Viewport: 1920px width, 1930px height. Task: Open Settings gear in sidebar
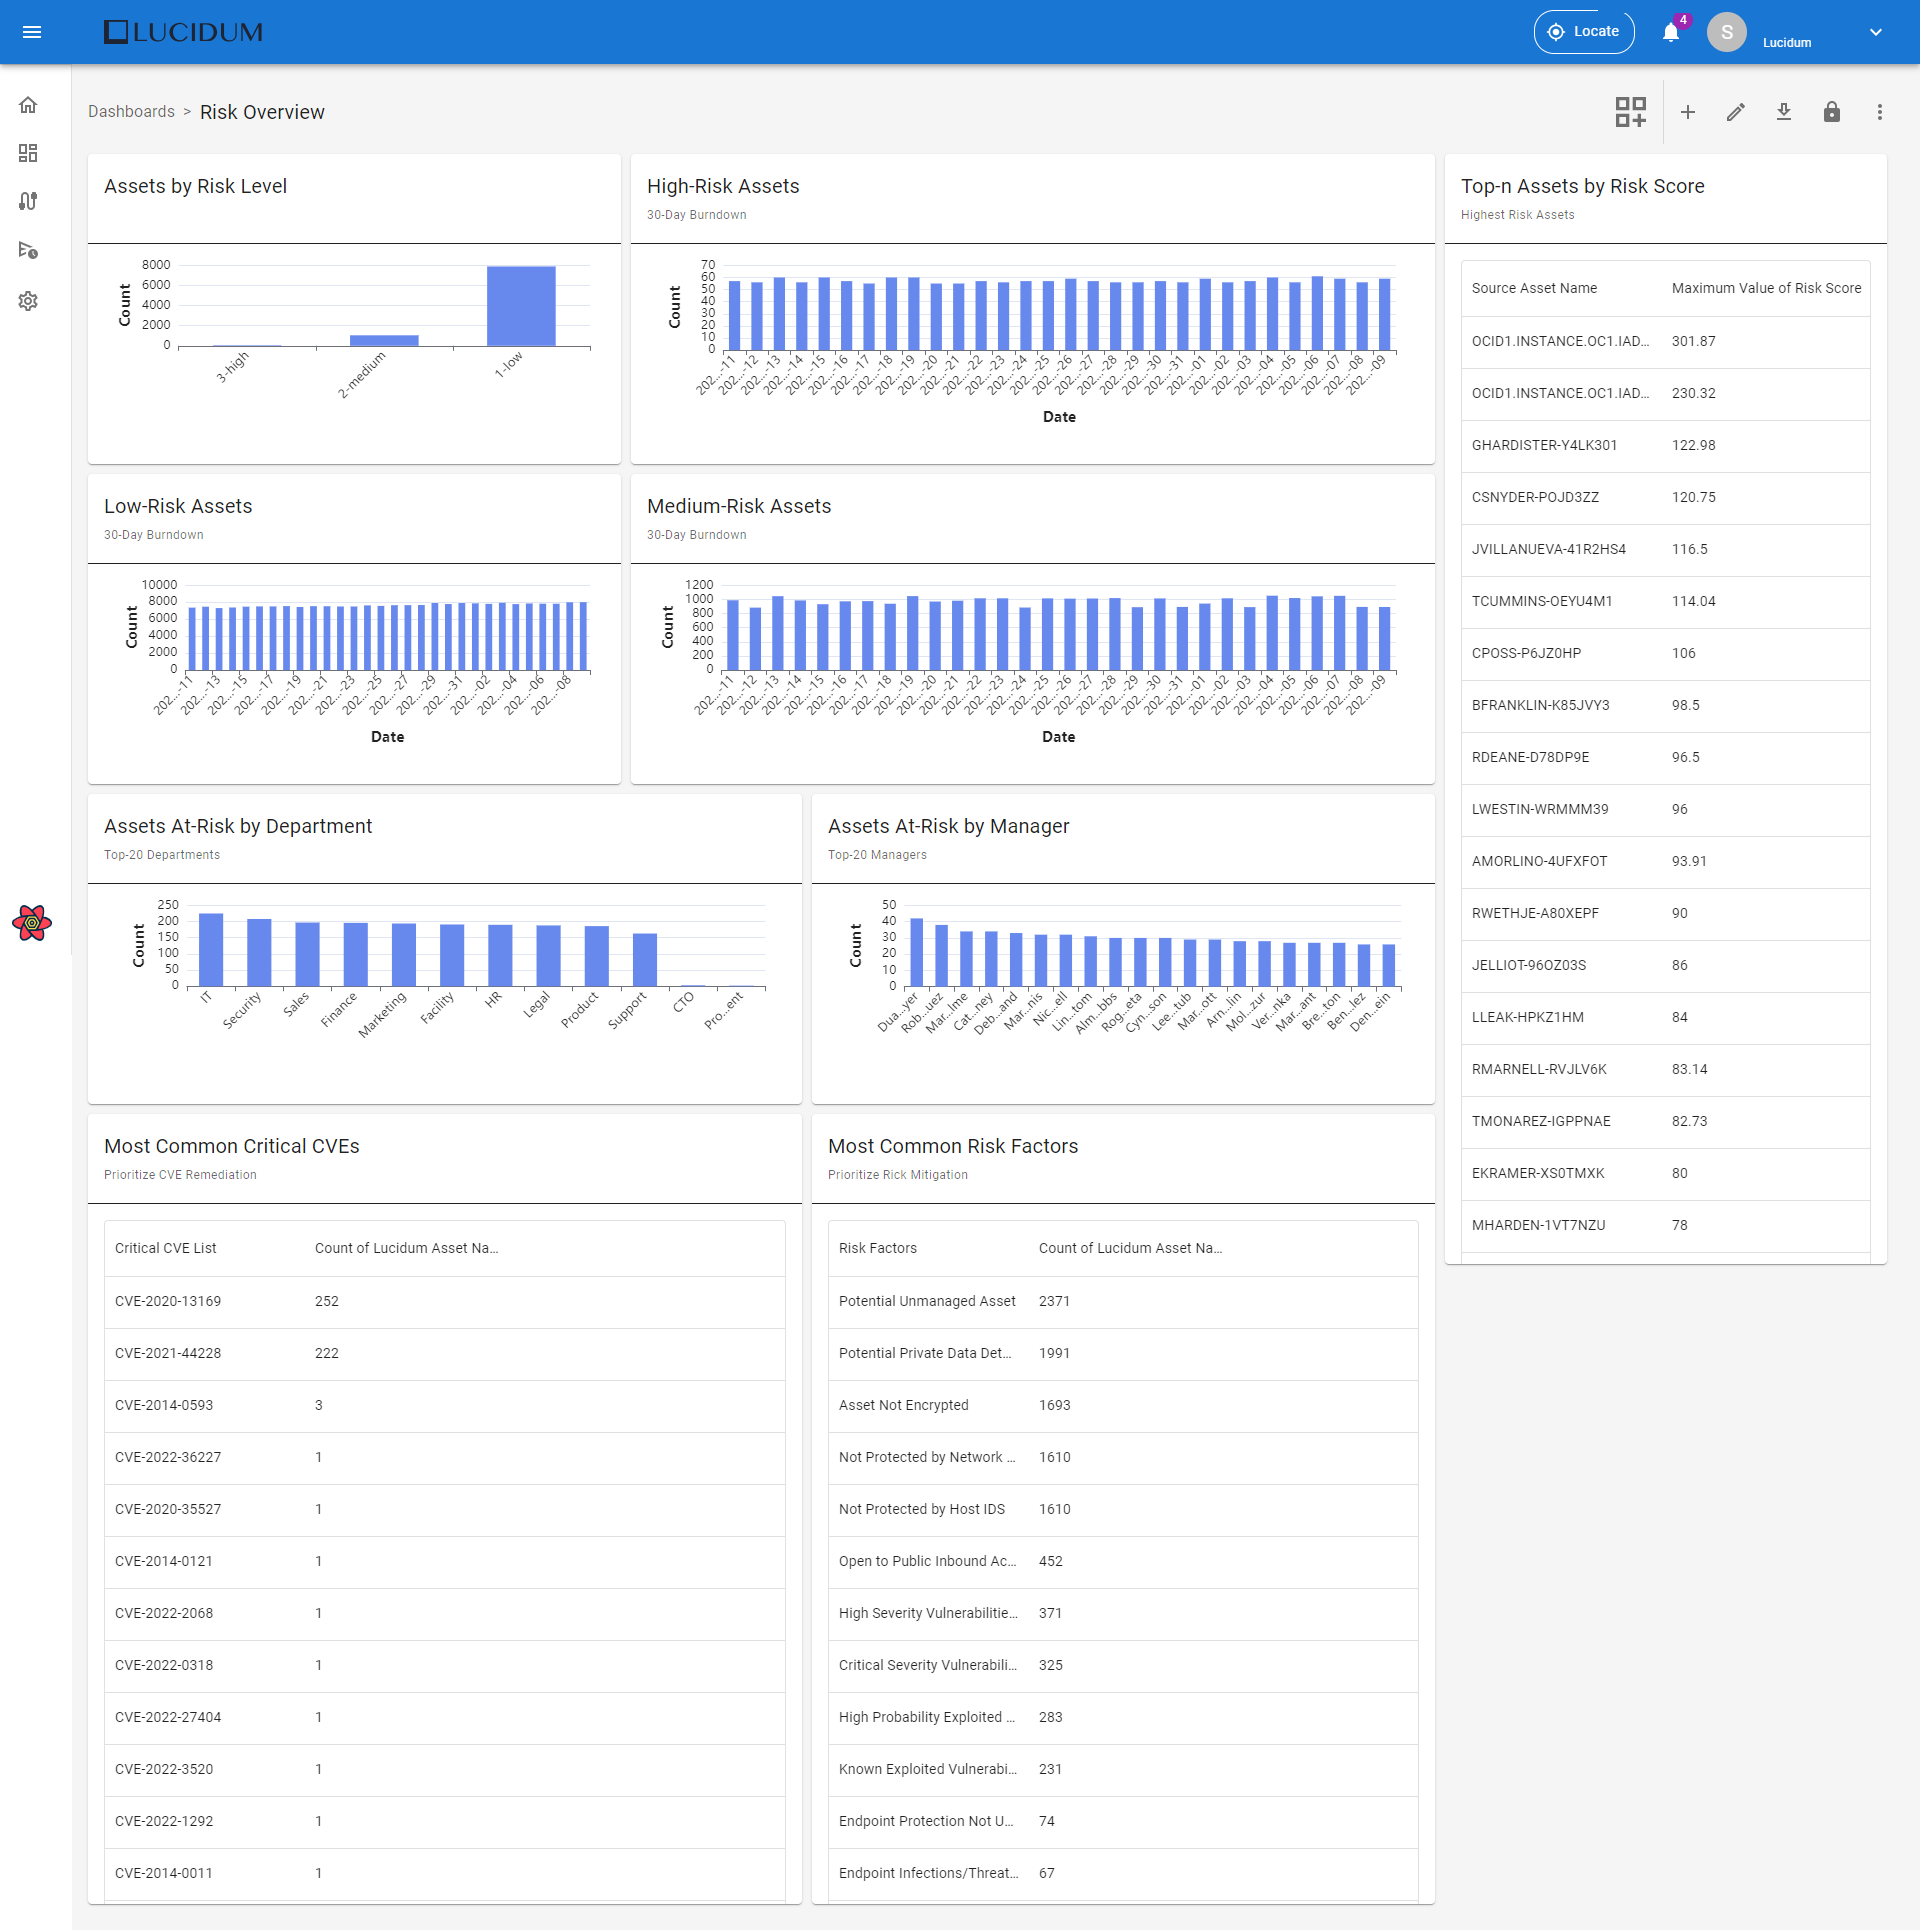[28, 301]
